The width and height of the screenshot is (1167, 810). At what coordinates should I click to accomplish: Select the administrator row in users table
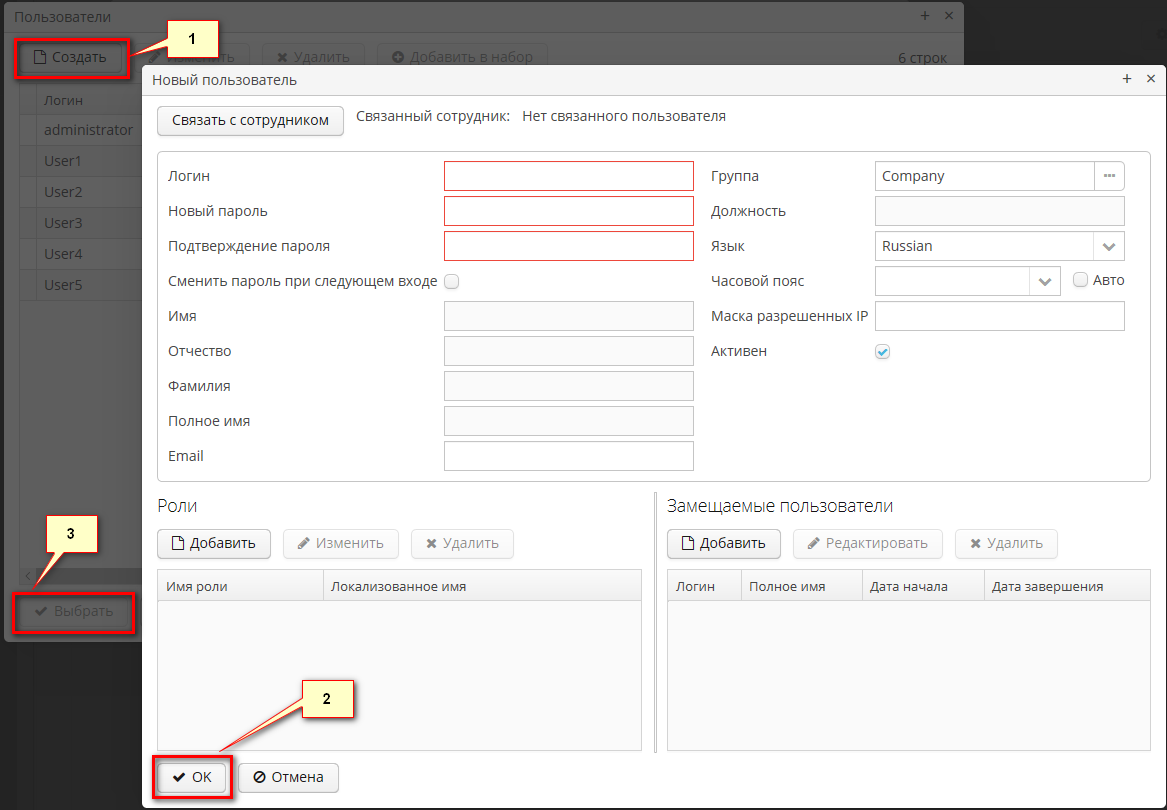click(88, 130)
